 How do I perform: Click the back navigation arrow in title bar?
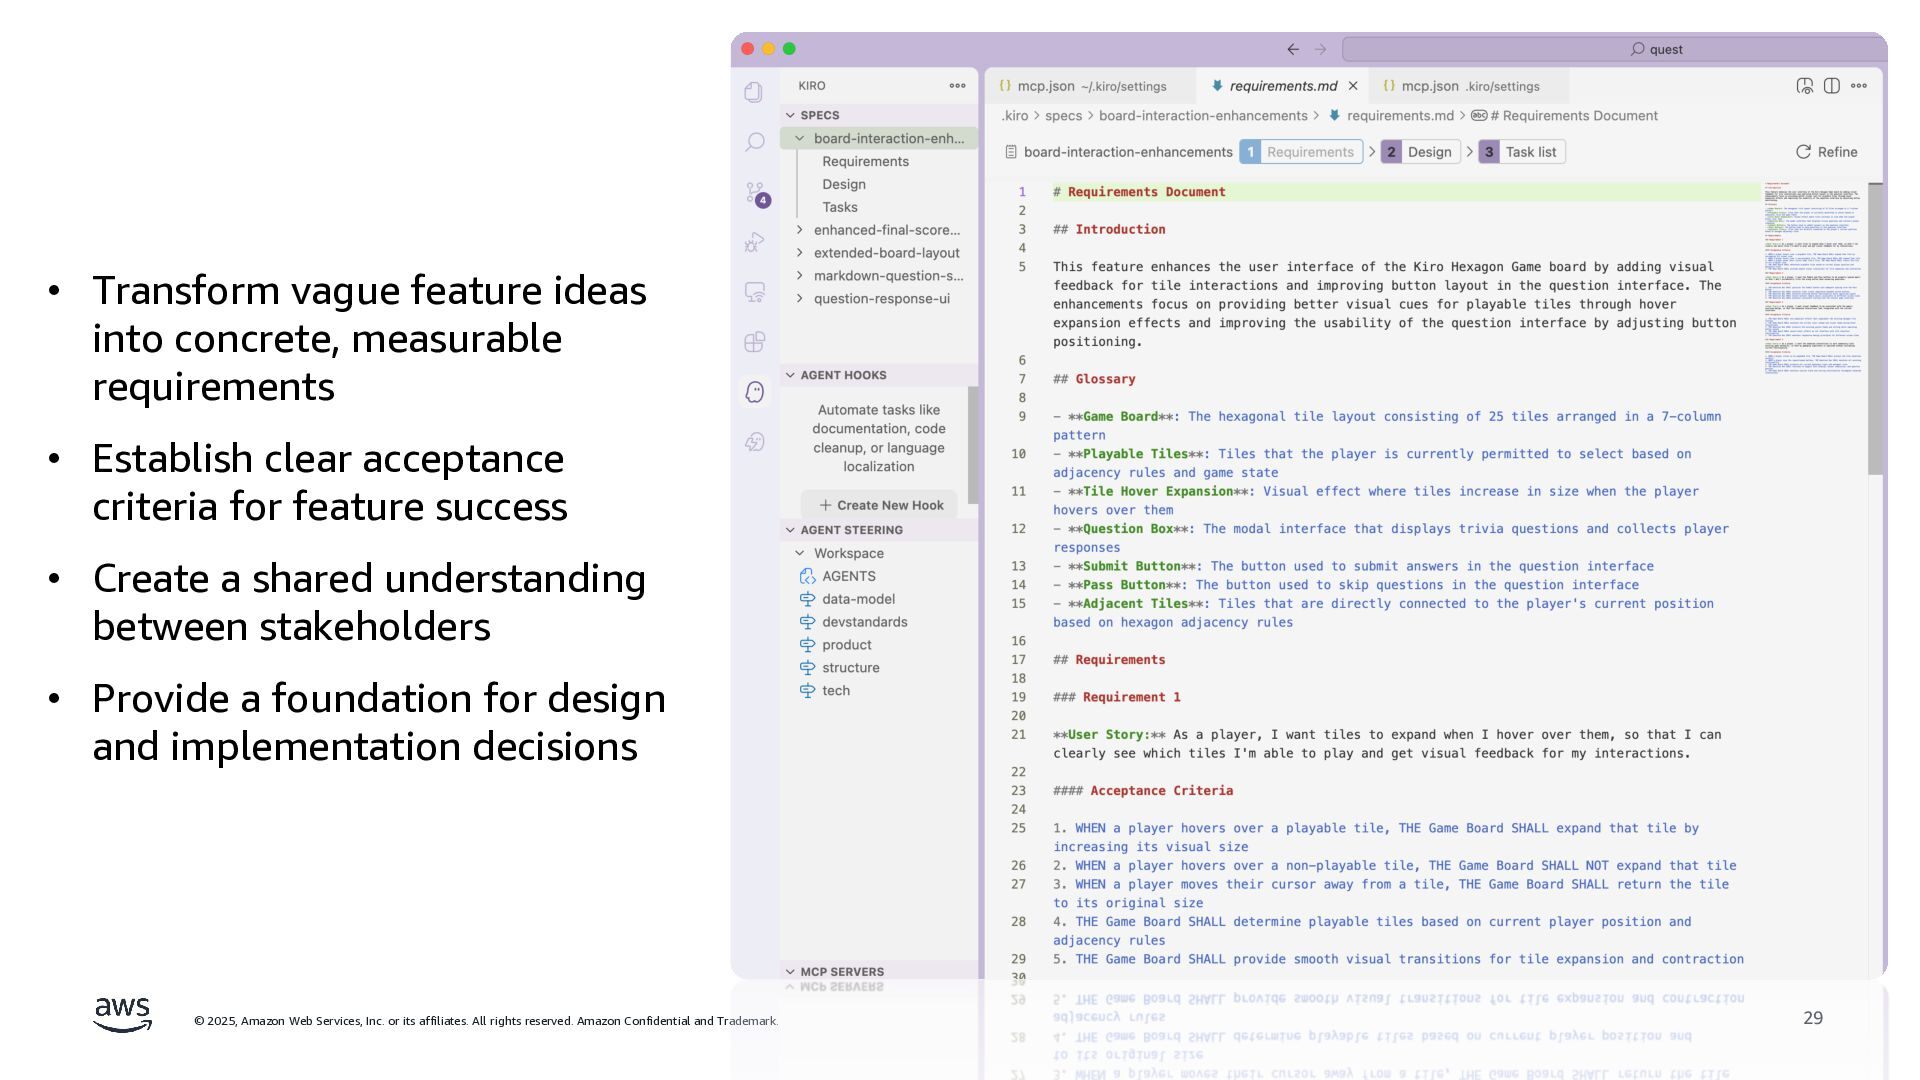(1293, 49)
